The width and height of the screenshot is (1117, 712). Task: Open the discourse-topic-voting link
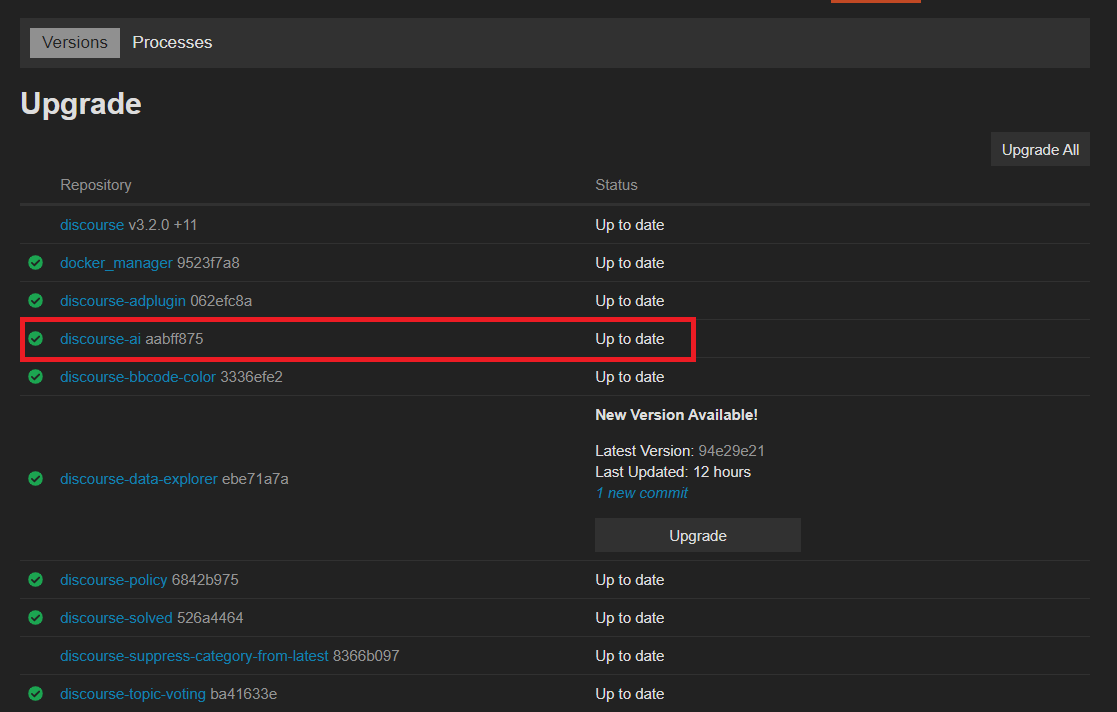133,694
